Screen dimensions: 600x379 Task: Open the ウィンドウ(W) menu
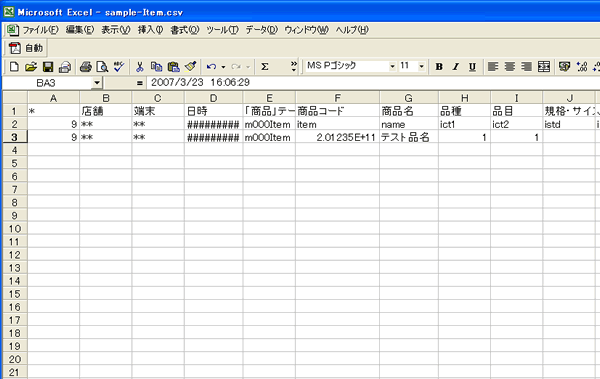(306, 30)
